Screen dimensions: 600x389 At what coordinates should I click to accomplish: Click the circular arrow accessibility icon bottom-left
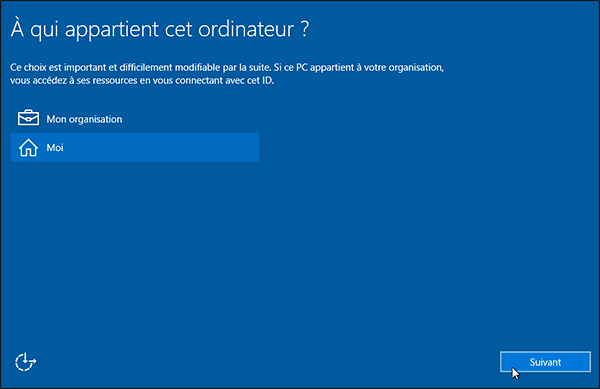click(25, 362)
